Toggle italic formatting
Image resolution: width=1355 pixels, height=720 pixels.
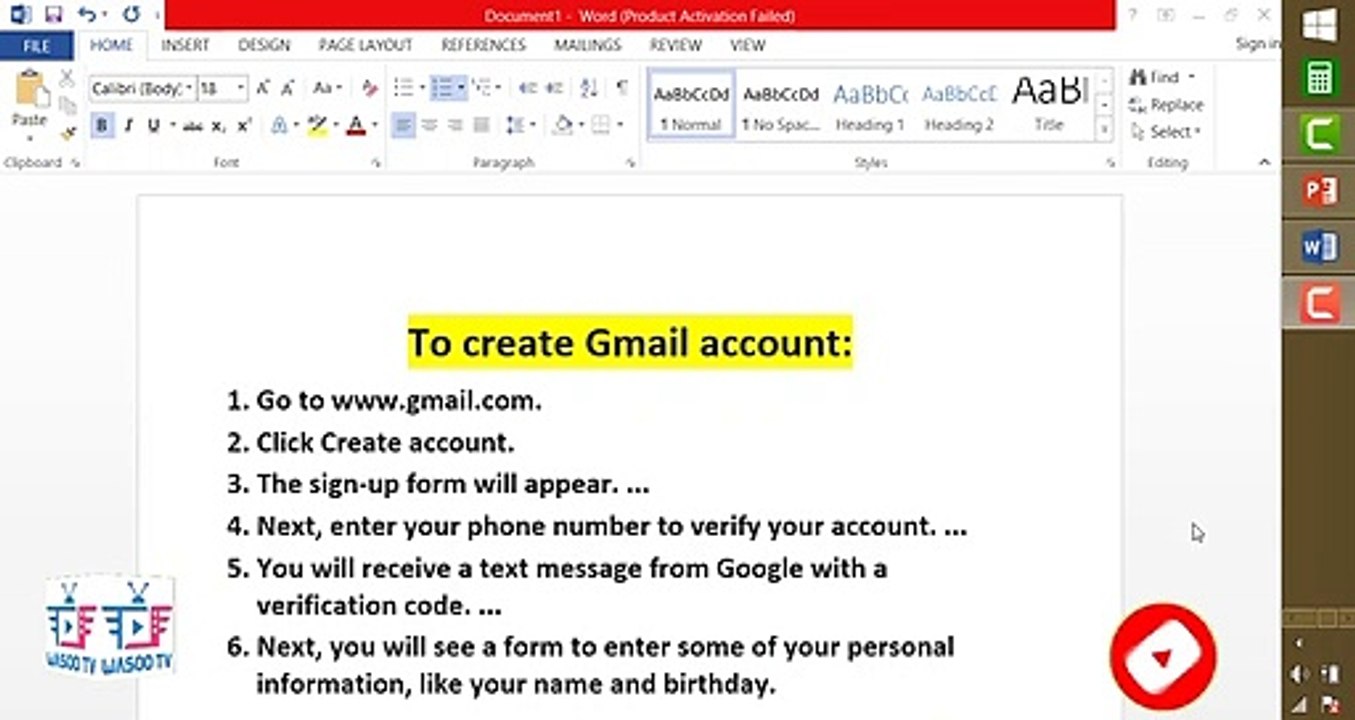coord(128,125)
